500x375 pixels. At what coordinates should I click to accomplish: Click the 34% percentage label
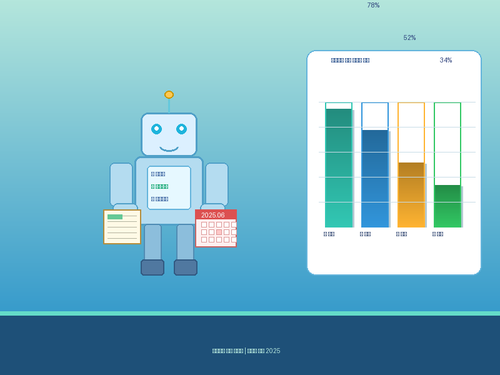pos(446,60)
